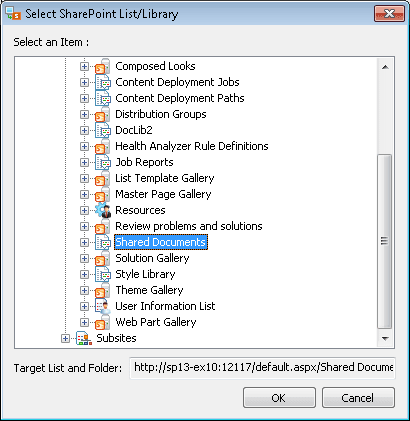Click the Health Analyzer Rule Definitions icon
The width and height of the screenshot is (410, 421).
103,146
